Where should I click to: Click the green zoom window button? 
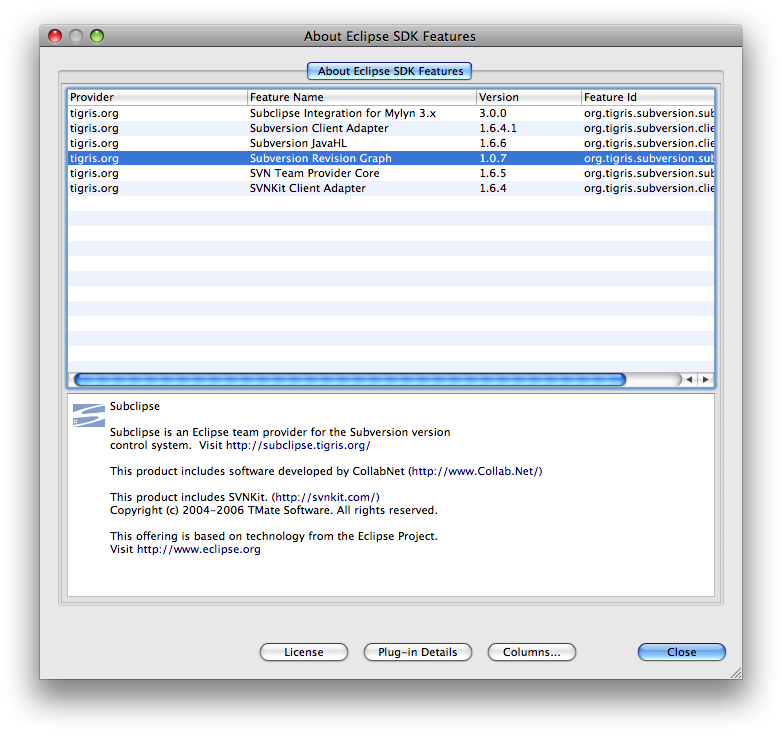click(x=97, y=36)
